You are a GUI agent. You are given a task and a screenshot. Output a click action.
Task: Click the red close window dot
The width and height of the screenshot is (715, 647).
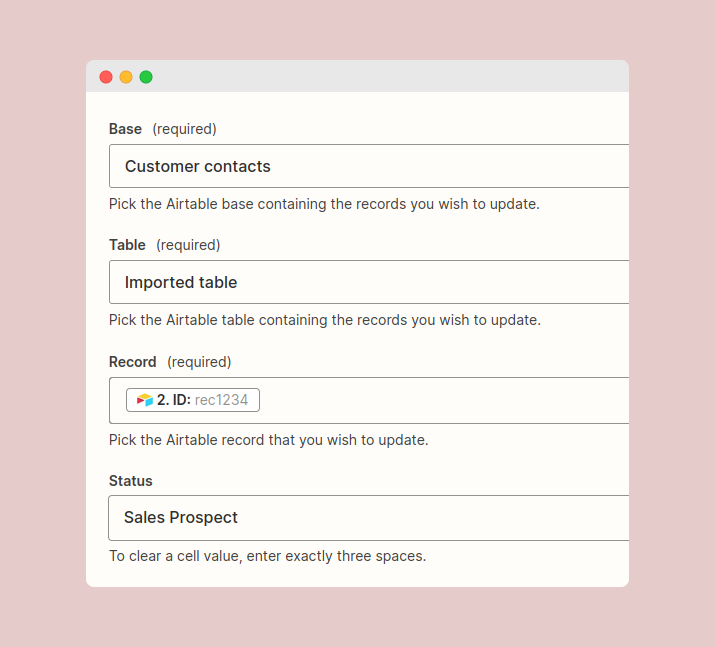point(106,77)
